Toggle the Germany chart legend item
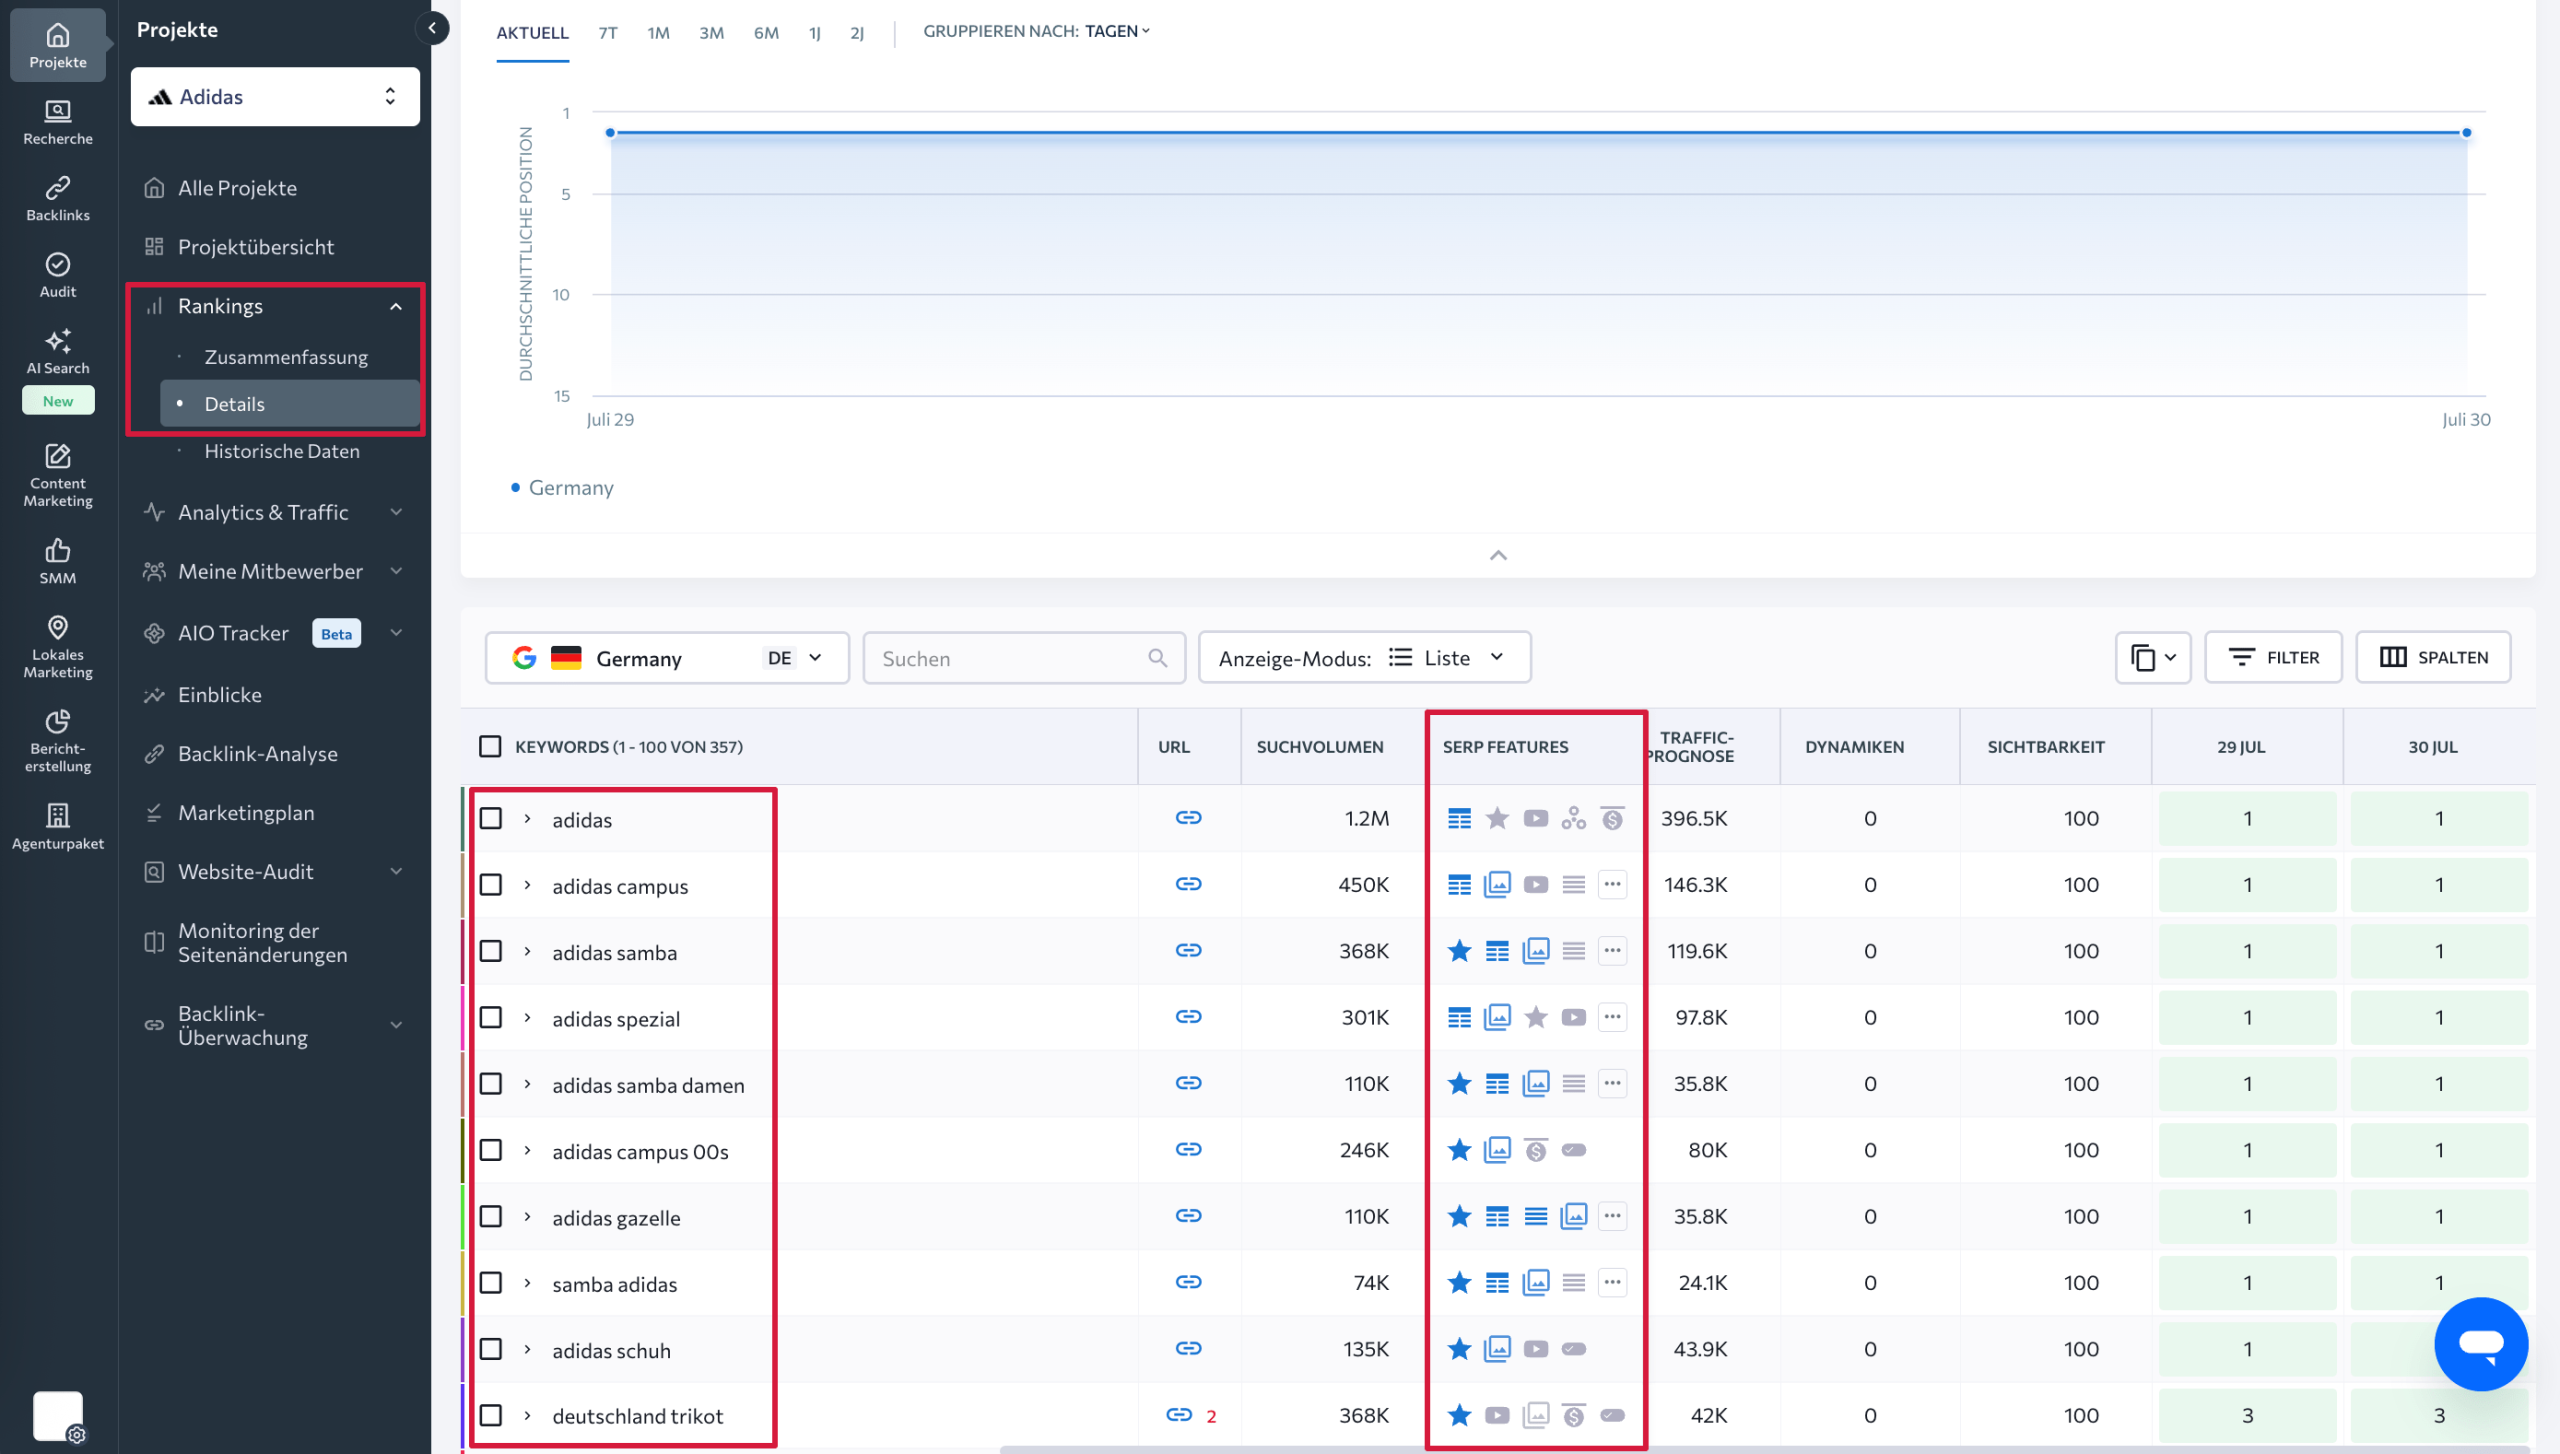Image resolution: width=2560 pixels, height=1454 pixels. coord(562,488)
